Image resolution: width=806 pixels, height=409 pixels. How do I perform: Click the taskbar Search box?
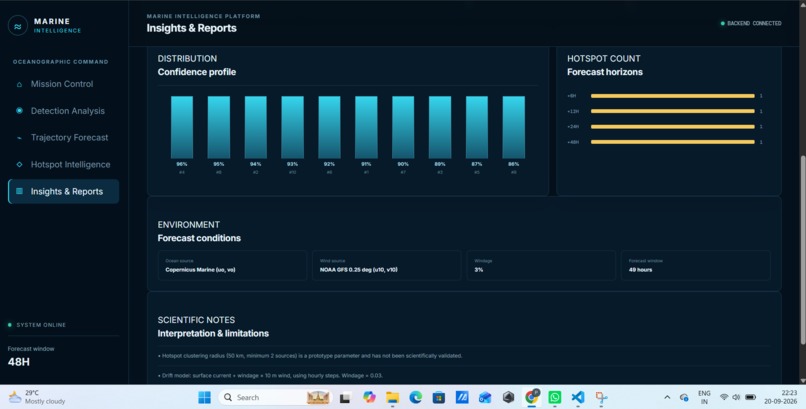[276, 397]
